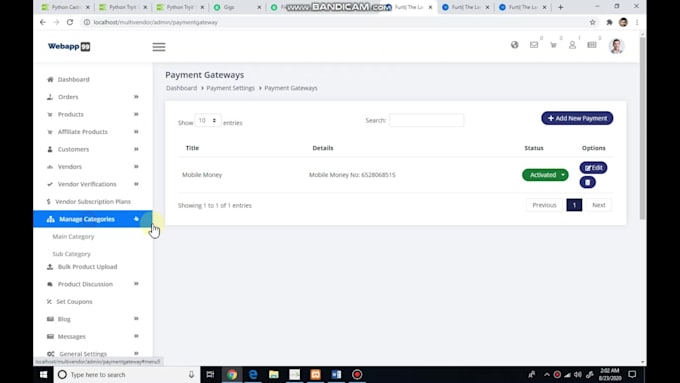
Task: Open Windows notification center icon
Action: click(632, 374)
